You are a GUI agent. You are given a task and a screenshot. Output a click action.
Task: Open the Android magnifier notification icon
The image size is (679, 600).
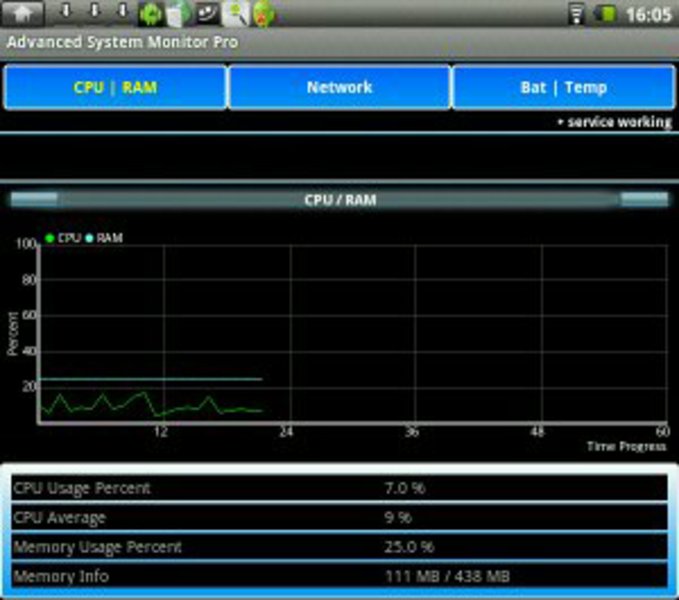[x=235, y=13]
